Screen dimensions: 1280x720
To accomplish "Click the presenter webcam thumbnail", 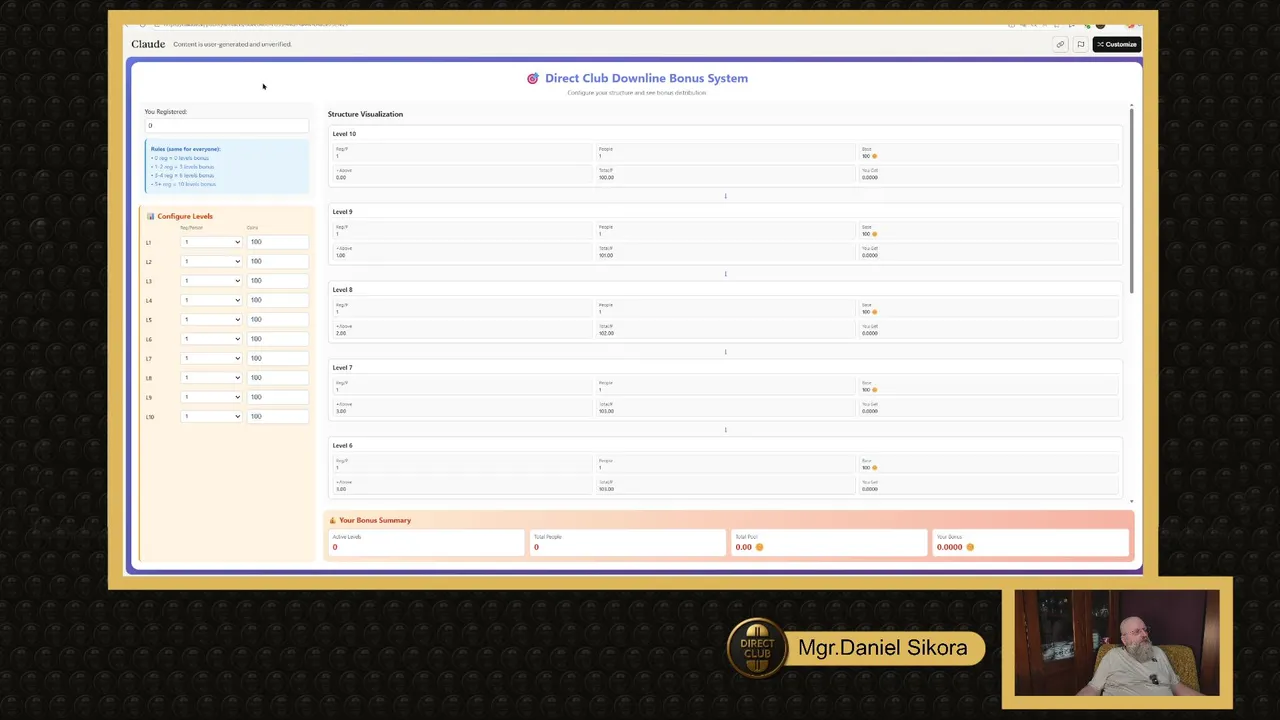I will point(1117,642).
